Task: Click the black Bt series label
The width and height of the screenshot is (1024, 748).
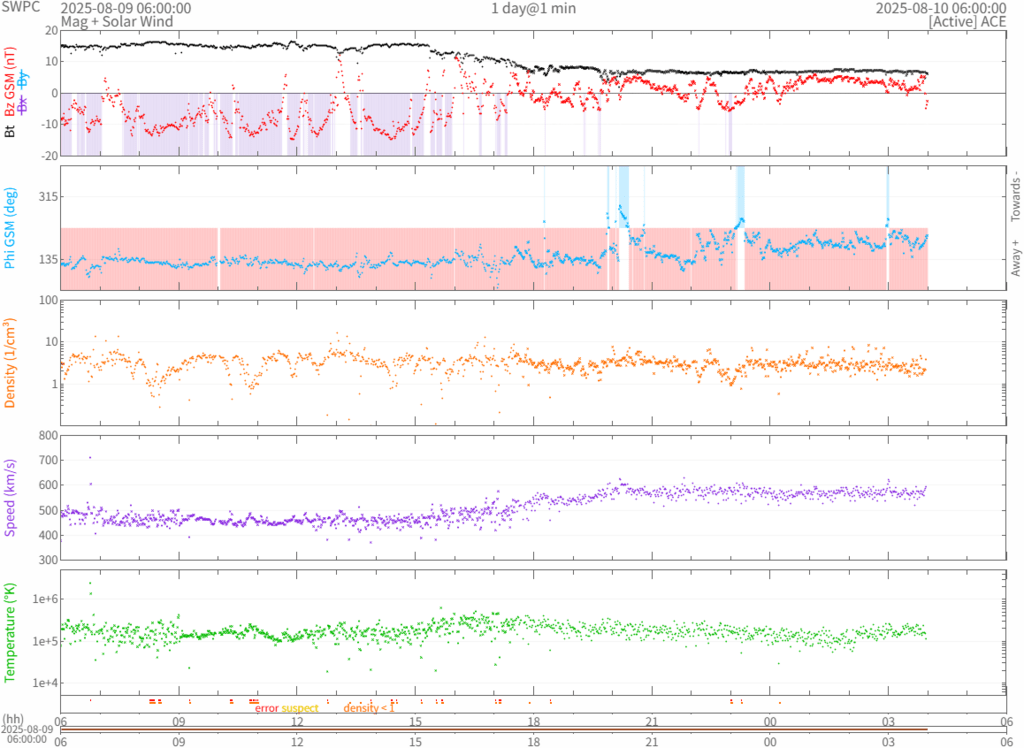Action: [12, 130]
